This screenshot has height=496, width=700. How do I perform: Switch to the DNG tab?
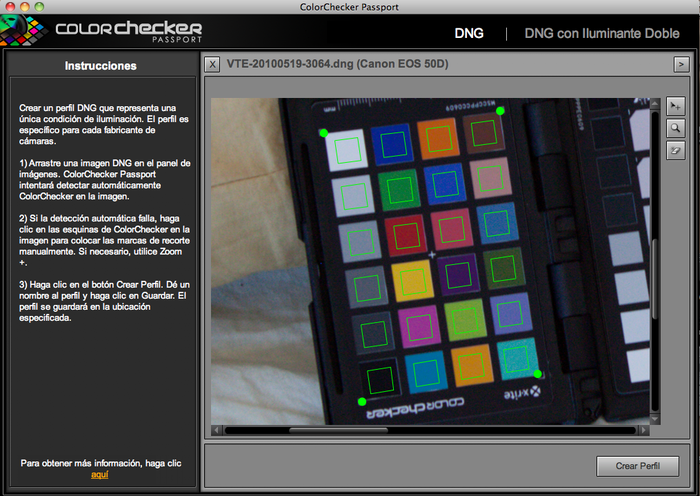tap(469, 33)
